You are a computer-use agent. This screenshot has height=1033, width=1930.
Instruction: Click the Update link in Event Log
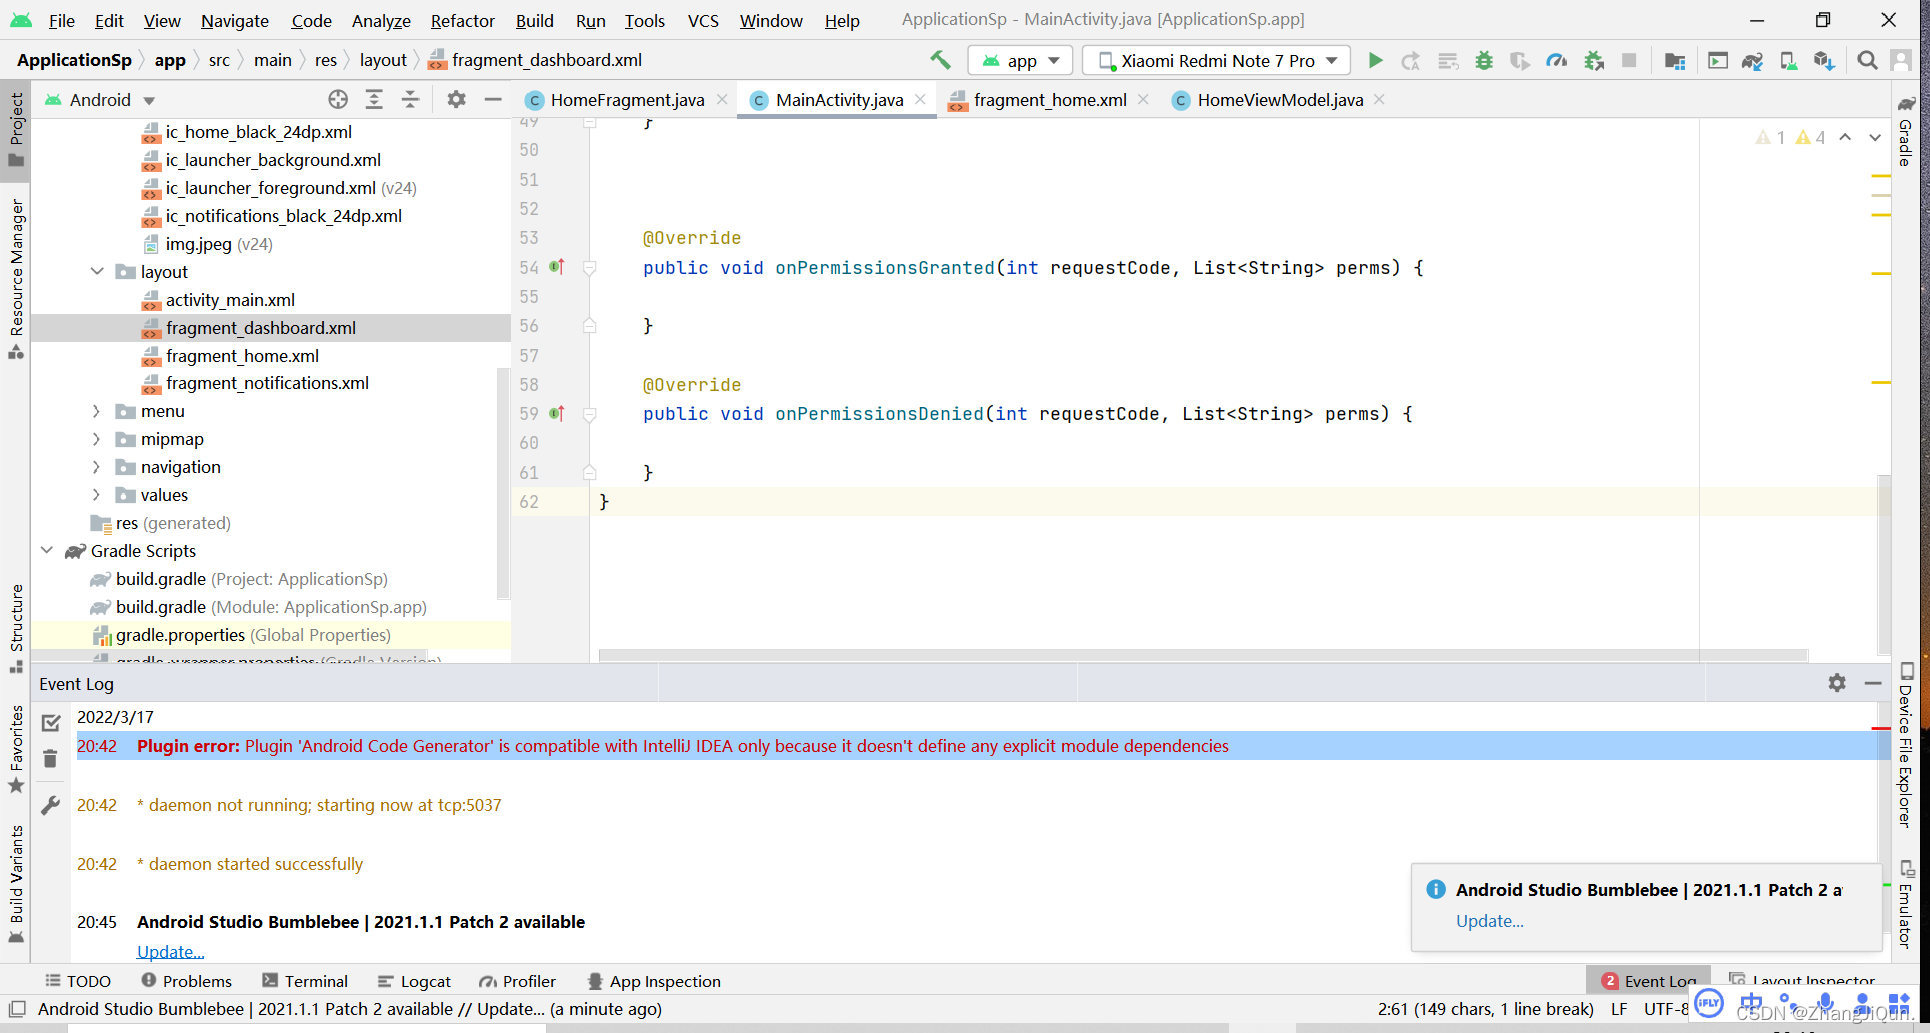coord(170,951)
